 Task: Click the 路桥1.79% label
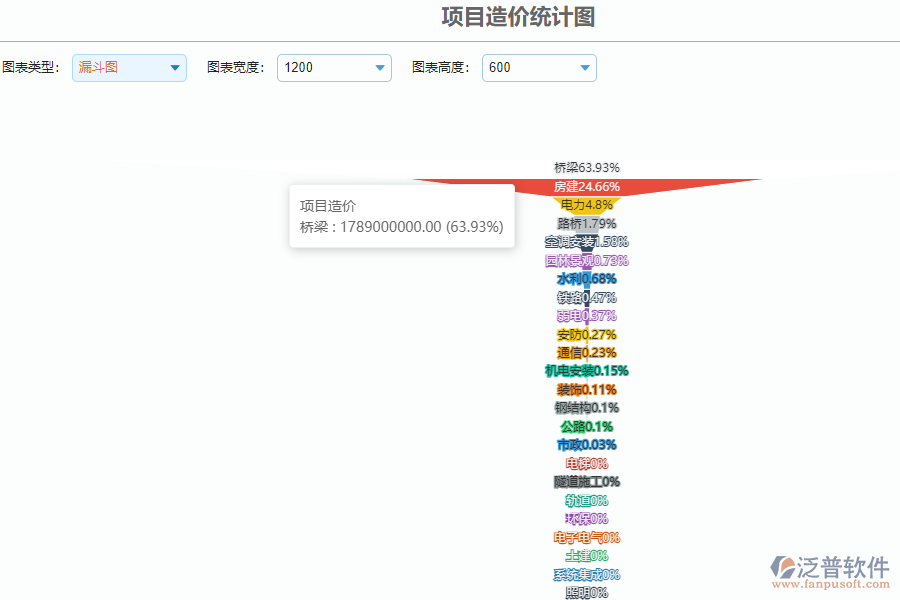coord(588,224)
